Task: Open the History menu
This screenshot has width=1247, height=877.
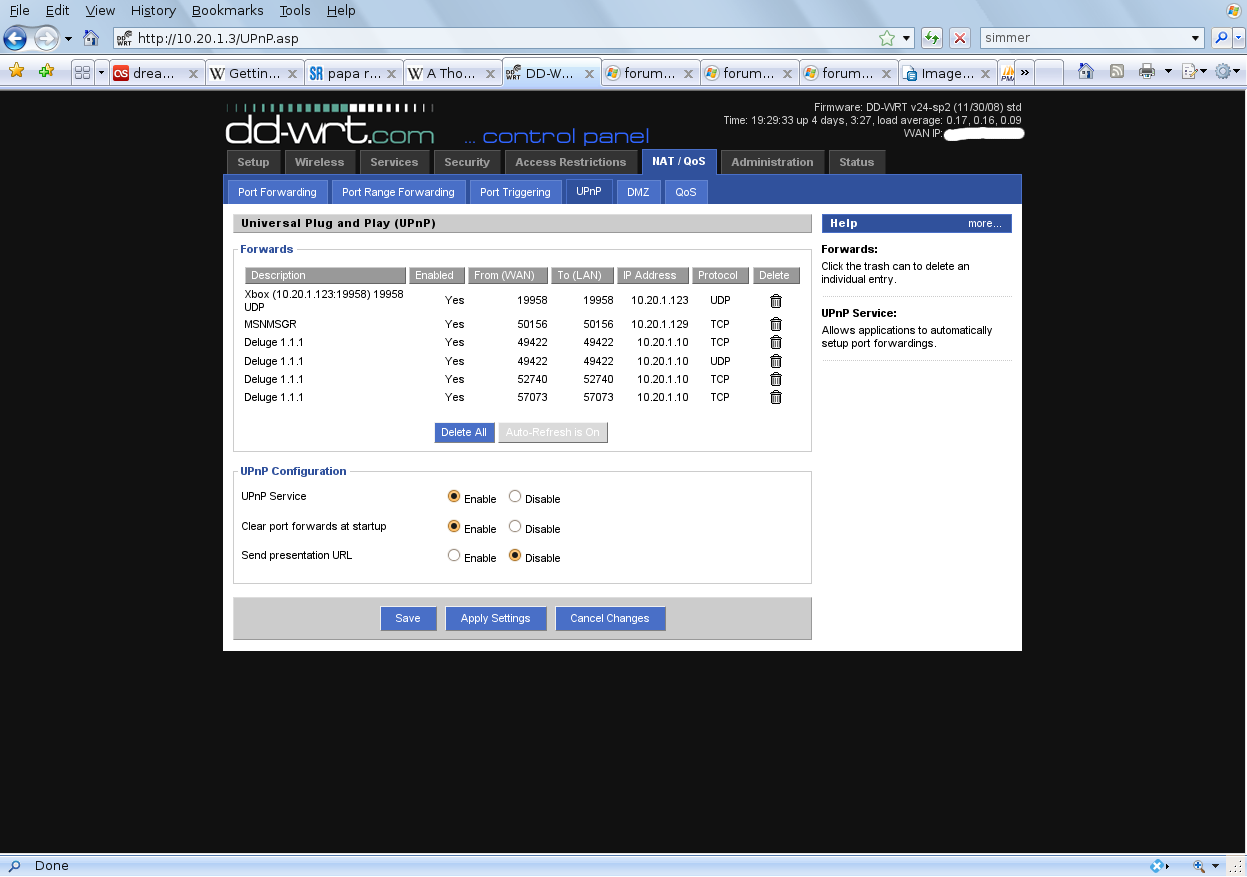Action: pyautogui.click(x=153, y=10)
